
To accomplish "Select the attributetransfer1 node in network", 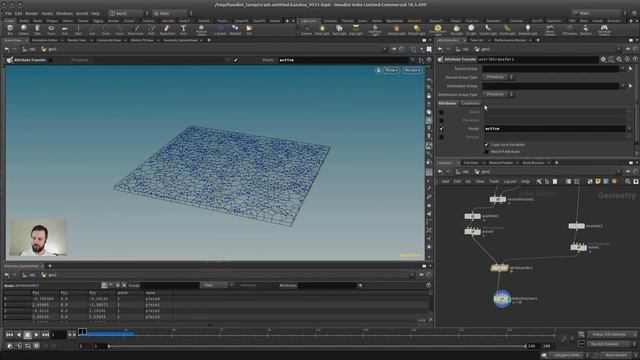I will coord(499,268).
